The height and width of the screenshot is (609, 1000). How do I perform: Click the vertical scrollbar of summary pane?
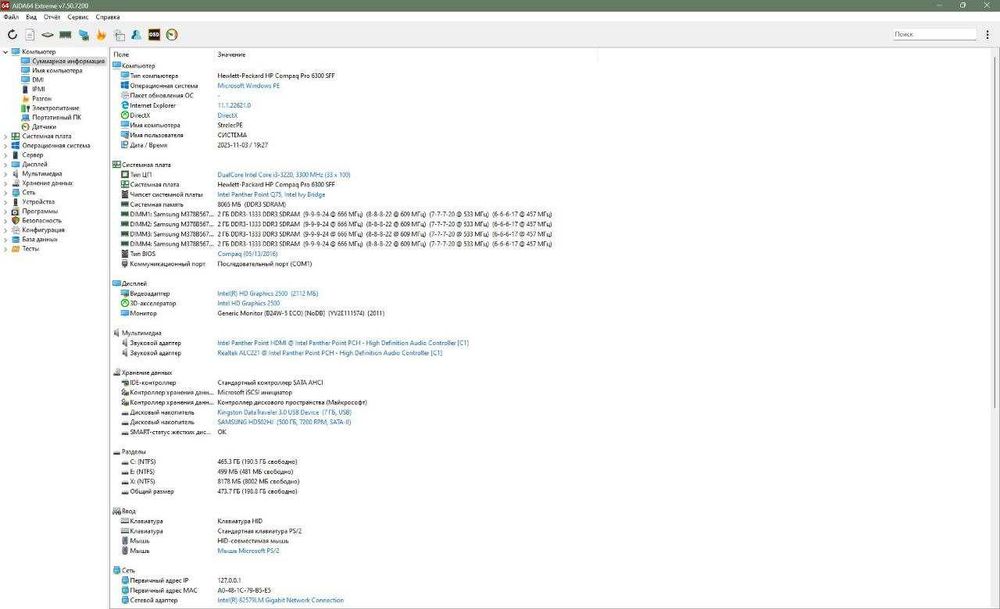coord(996,230)
